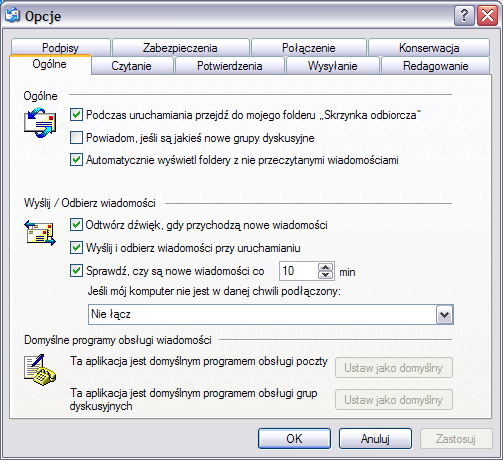Image resolution: width=503 pixels, height=460 pixels.
Task: Click the notepad and telephone icon
Action: click(40, 370)
